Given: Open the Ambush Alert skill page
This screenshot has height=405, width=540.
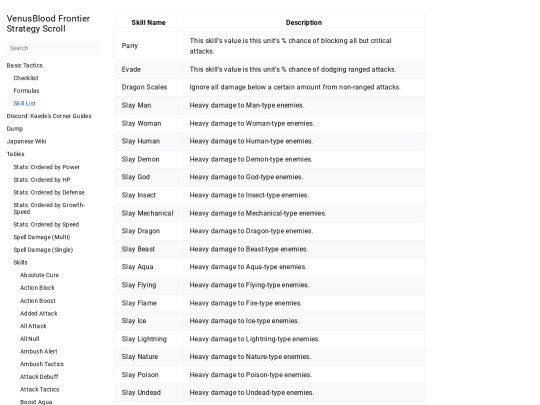Looking at the screenshot, I should pos(39,352).
